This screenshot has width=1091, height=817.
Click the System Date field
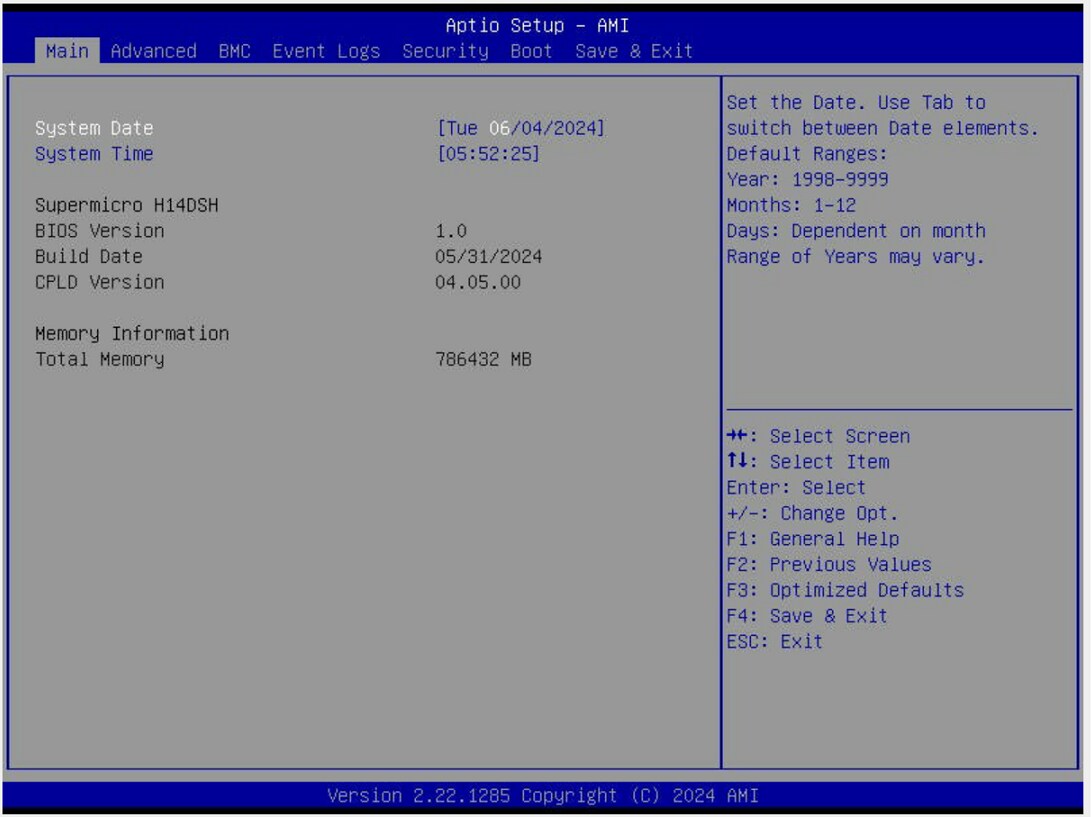tap(93, 128)
